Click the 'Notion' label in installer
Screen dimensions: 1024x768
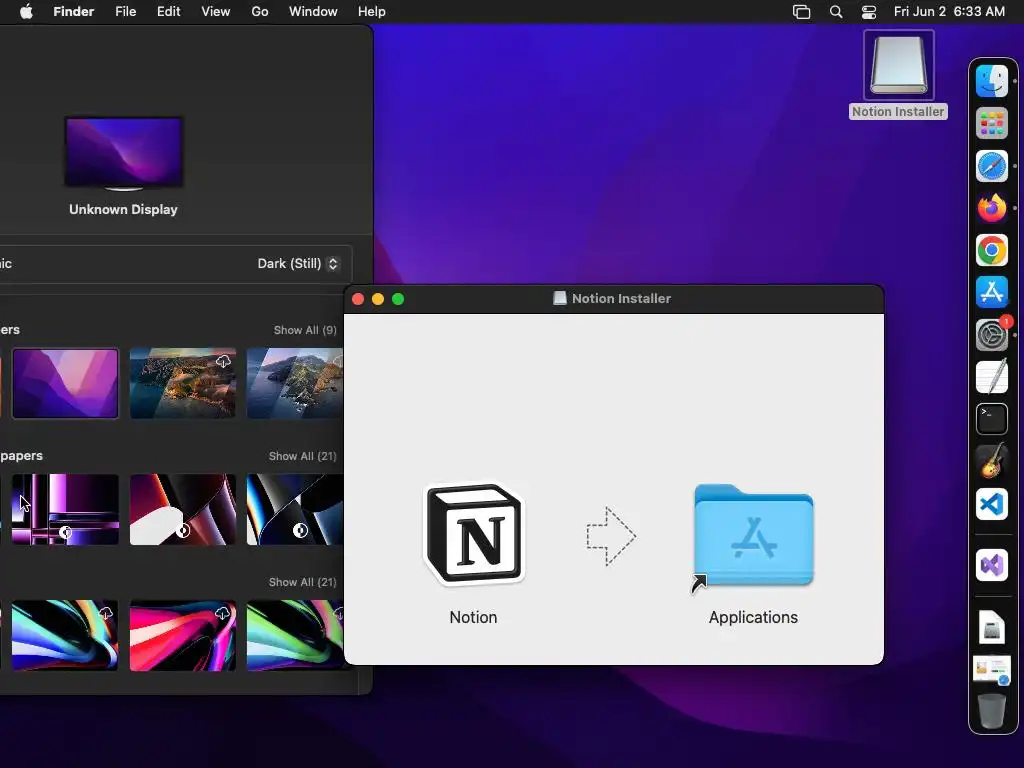coord(473,617)
